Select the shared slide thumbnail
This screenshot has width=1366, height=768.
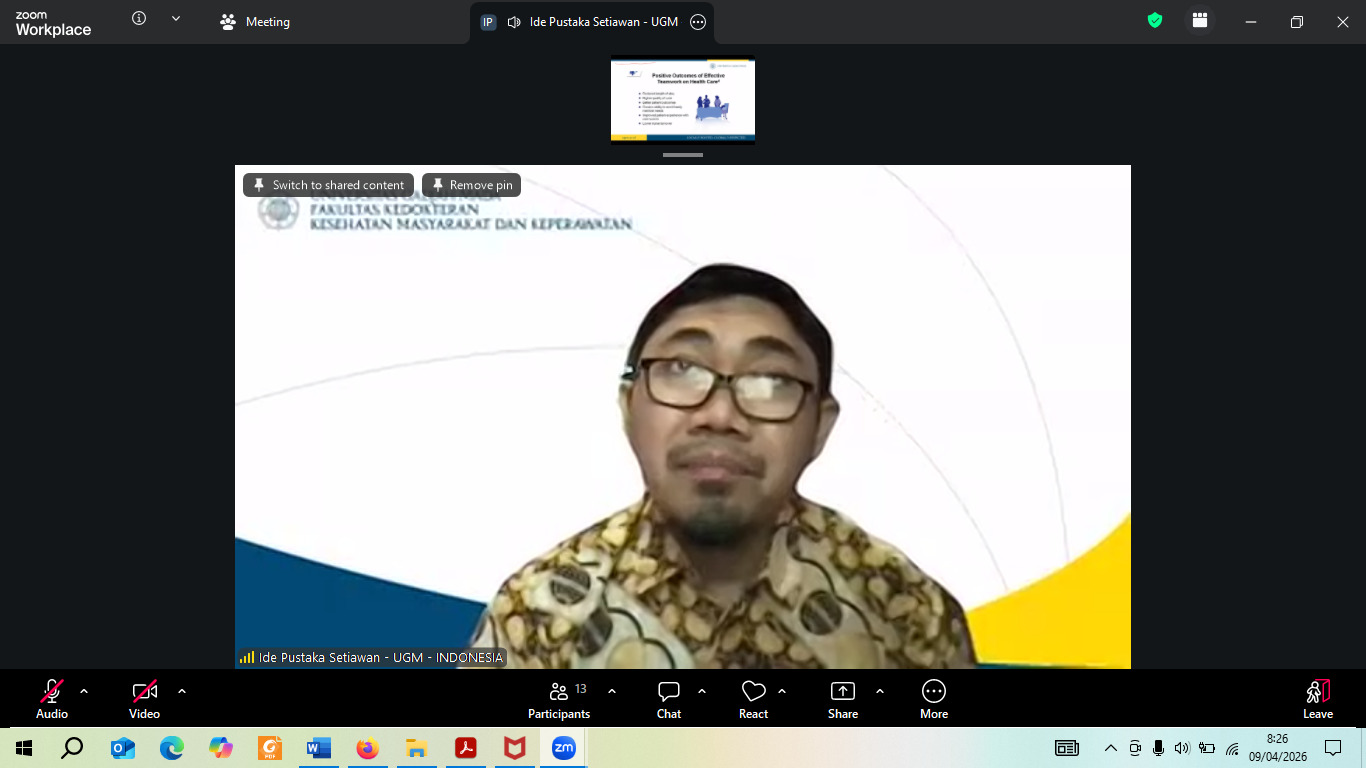pos(683,99)
